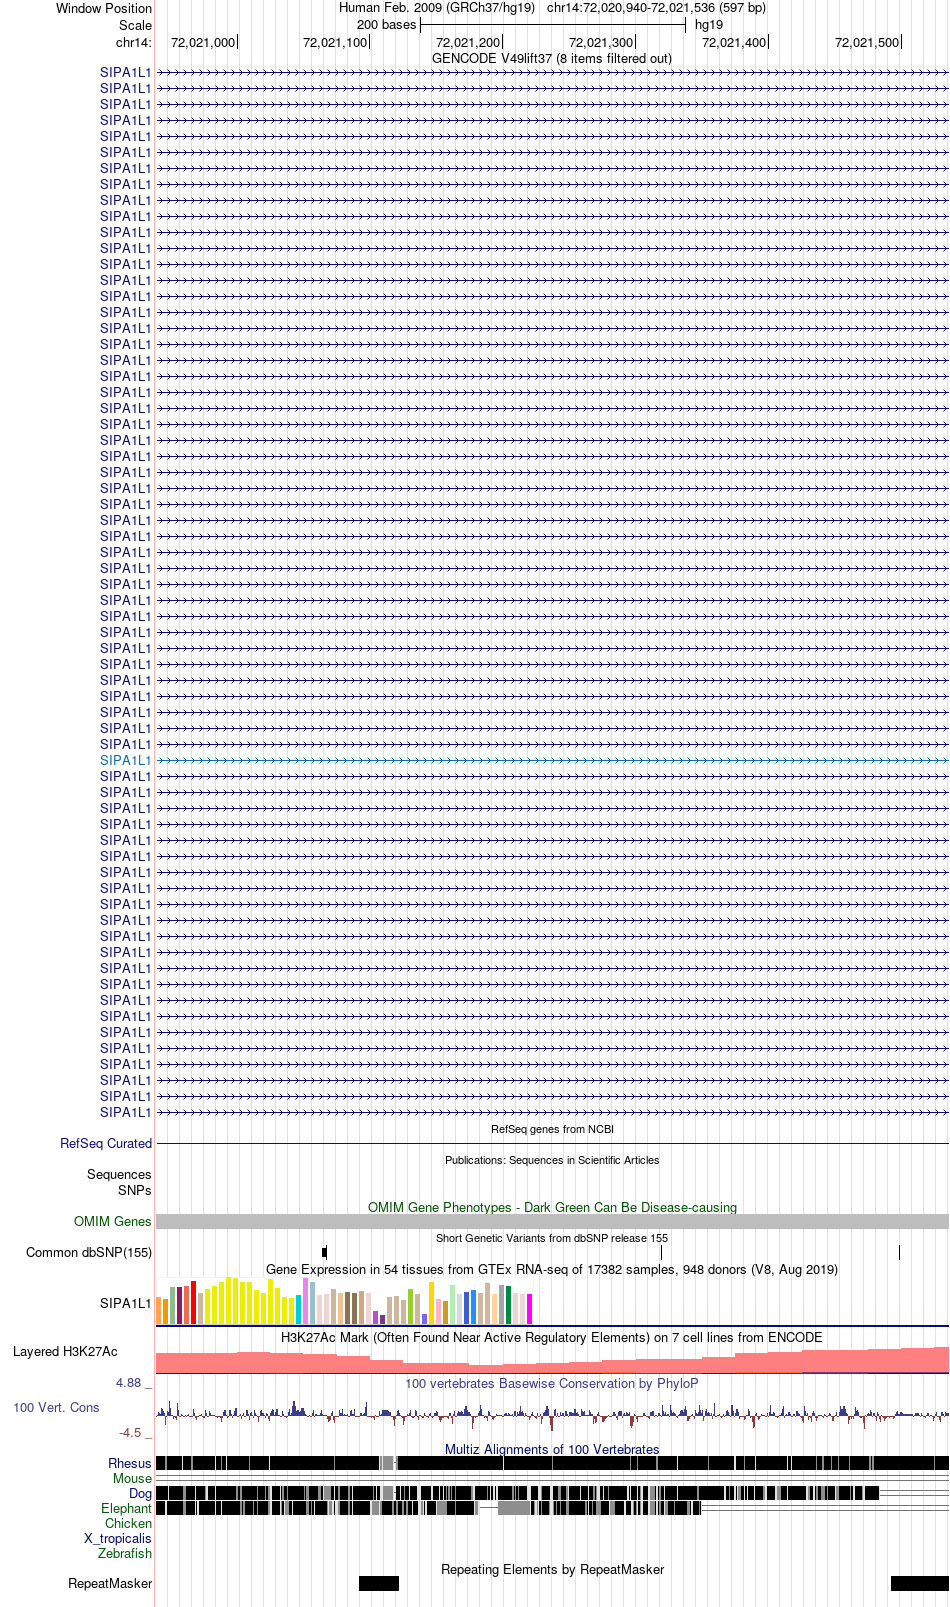This screenshot has height=1607, width=950.
Task: Click the Dog alignment block row
Action: point(552,1493)
